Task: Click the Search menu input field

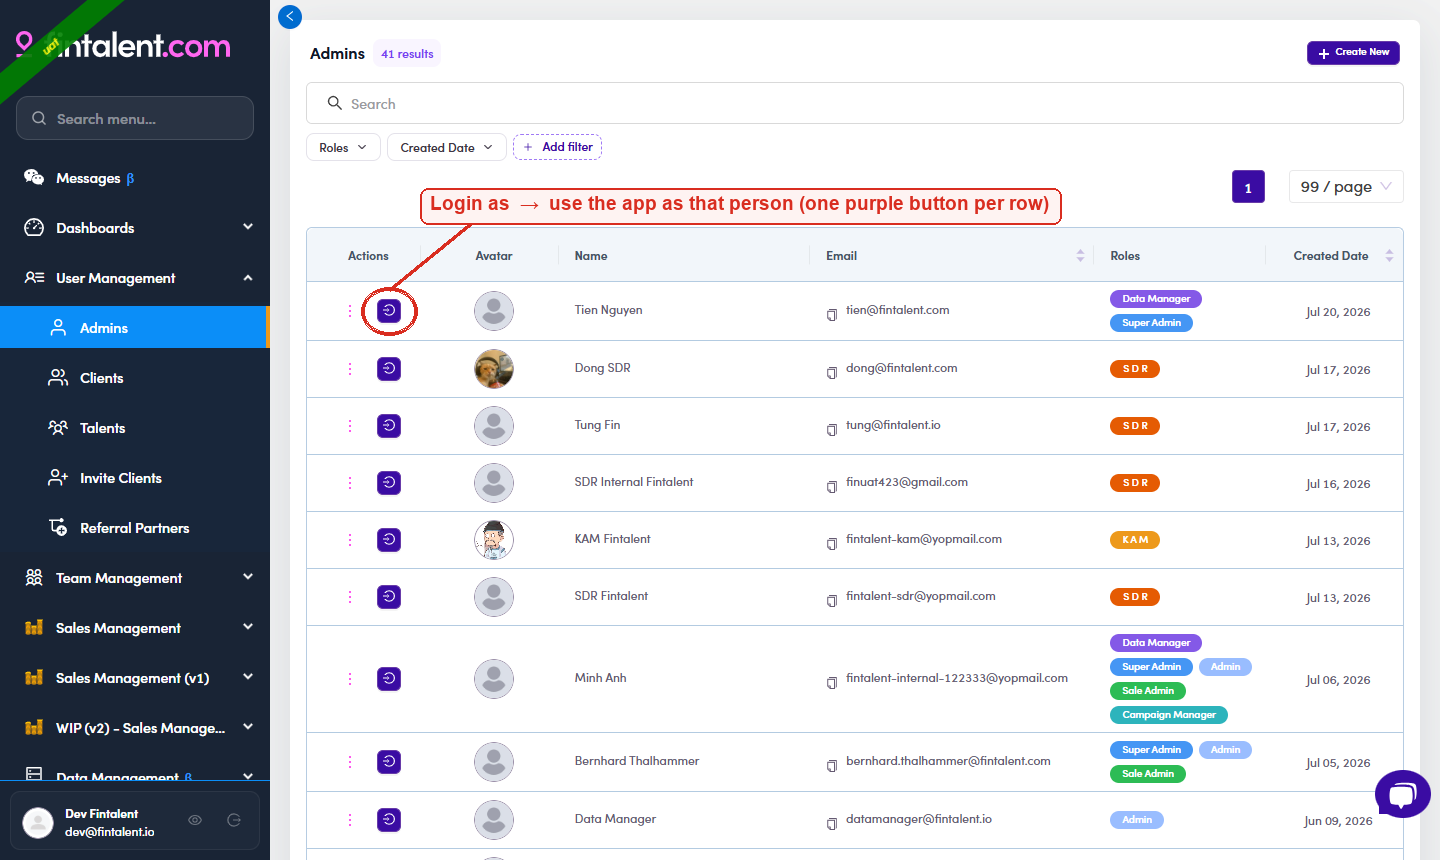Action: (135, 118)
